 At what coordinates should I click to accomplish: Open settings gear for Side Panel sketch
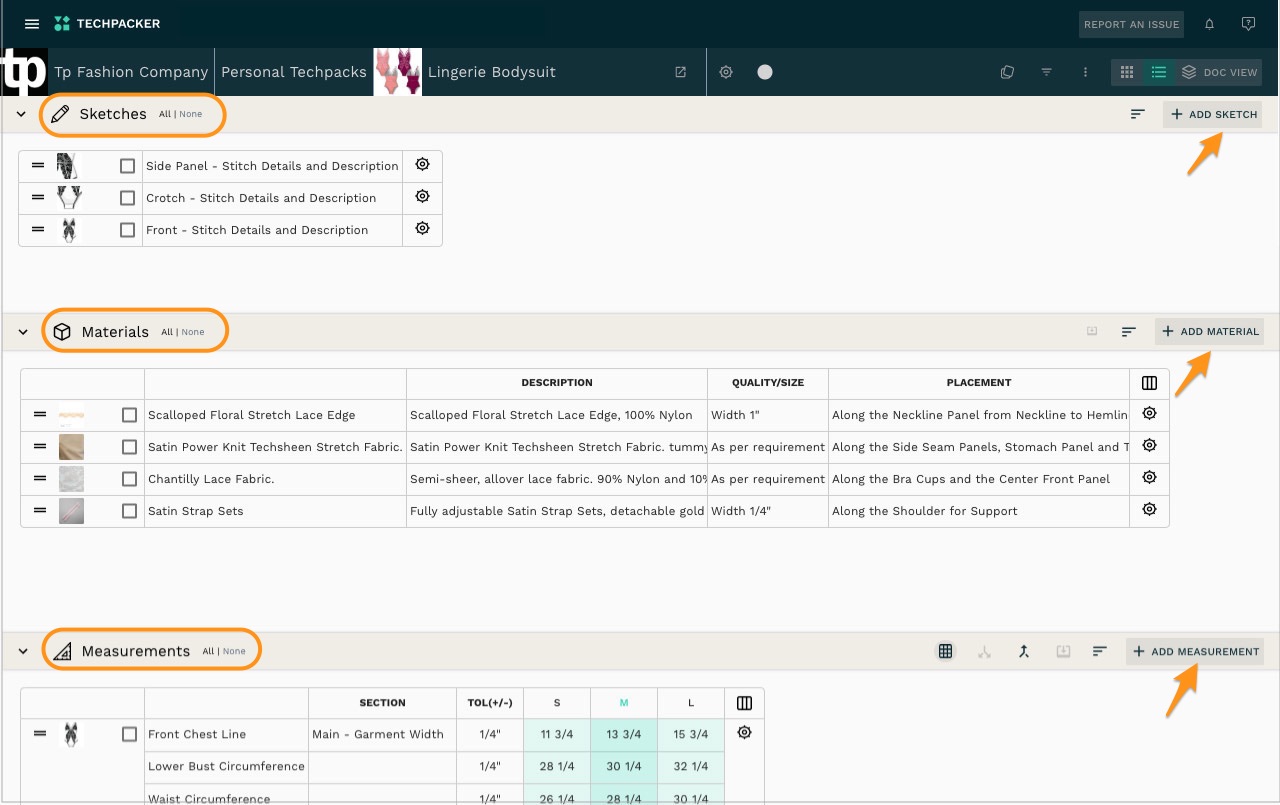click(x=422, y=165)
